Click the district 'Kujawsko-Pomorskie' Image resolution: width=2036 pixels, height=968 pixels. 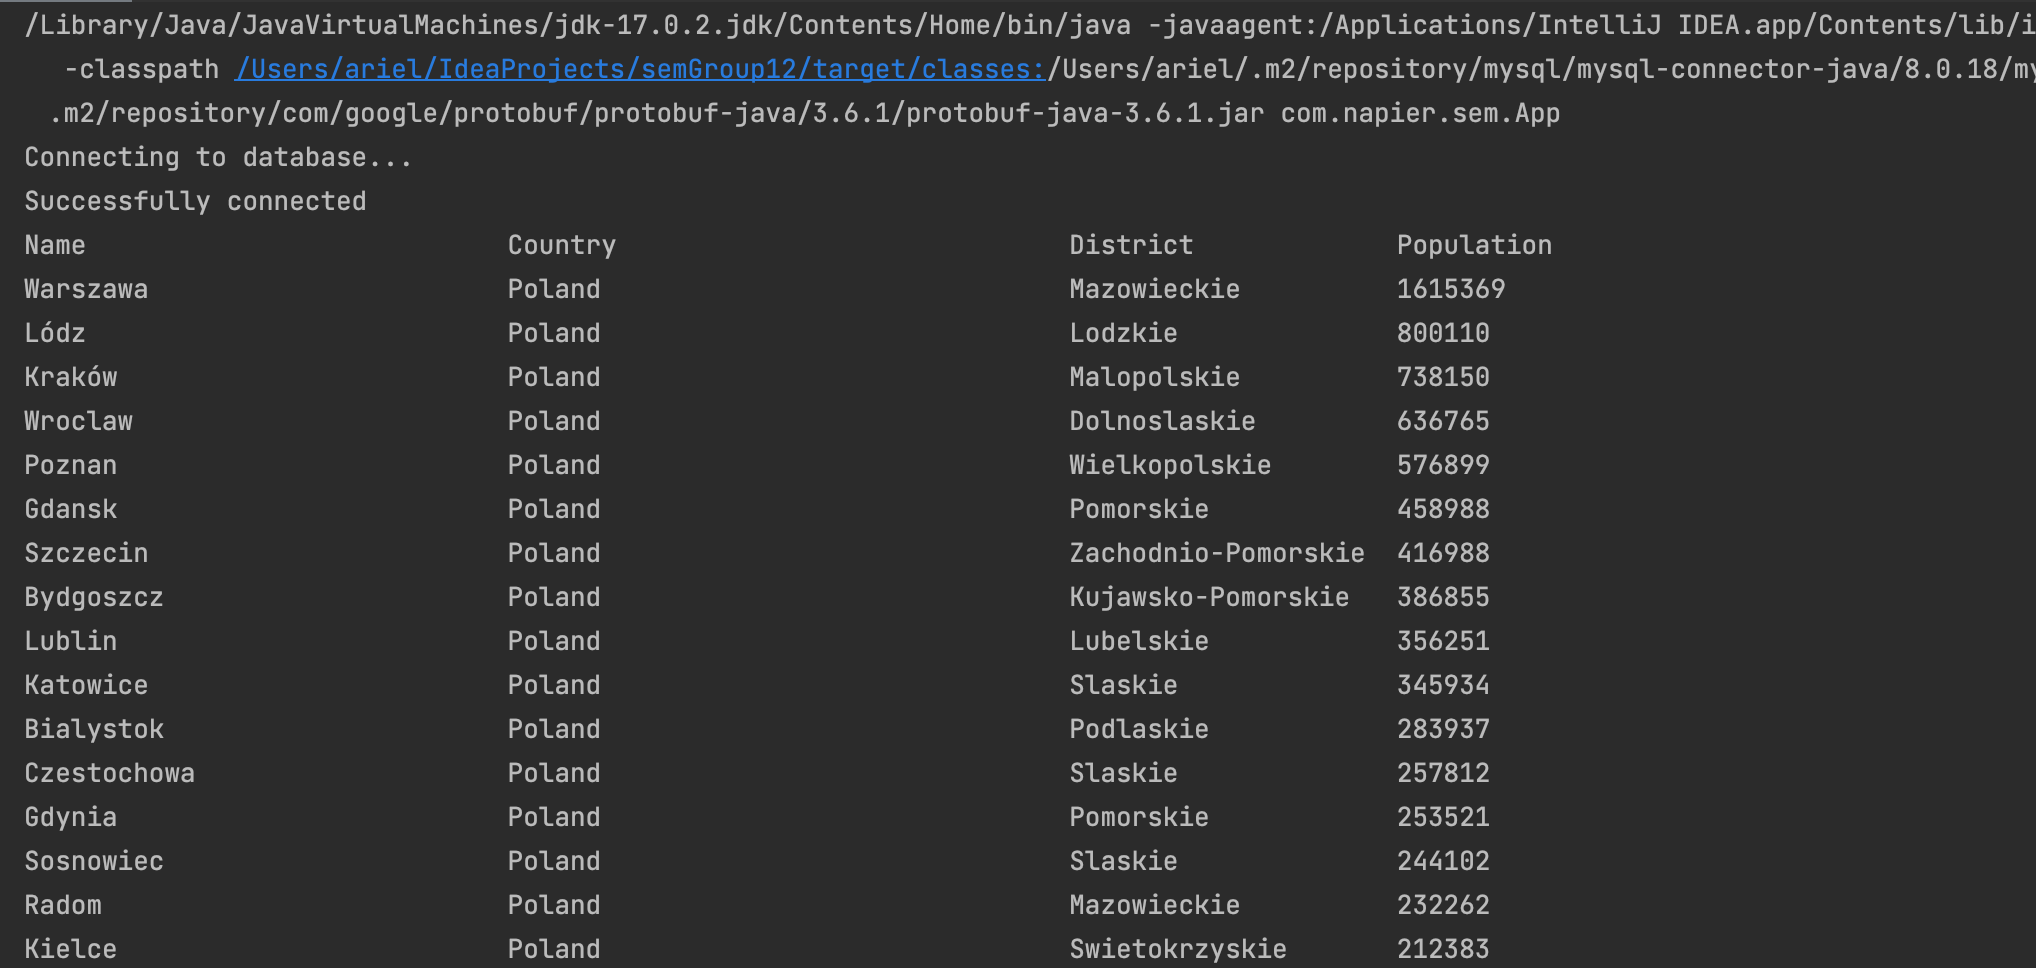coord(1209,597)
